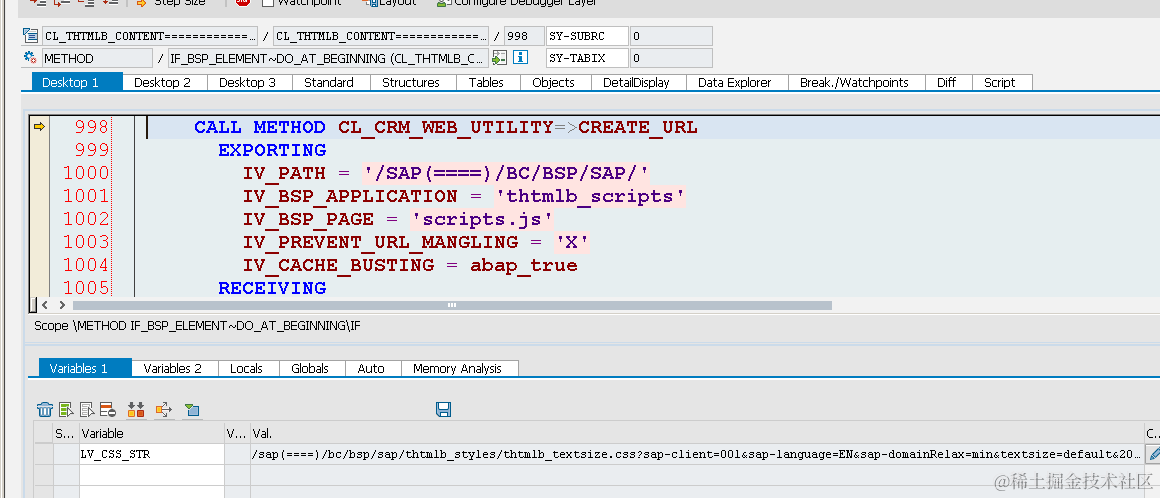Click the pencil edit icon for LV_CSS_STR
This screenshot has width=1160, height=498.
tap(1153, 454)
